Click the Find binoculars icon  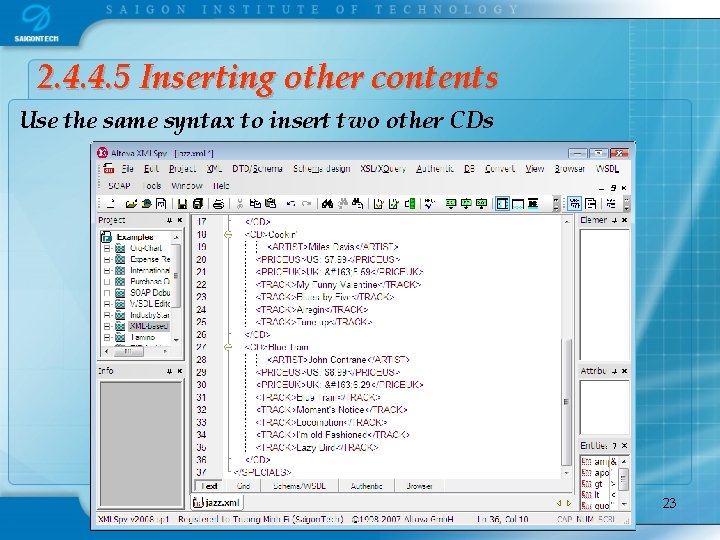327,203
